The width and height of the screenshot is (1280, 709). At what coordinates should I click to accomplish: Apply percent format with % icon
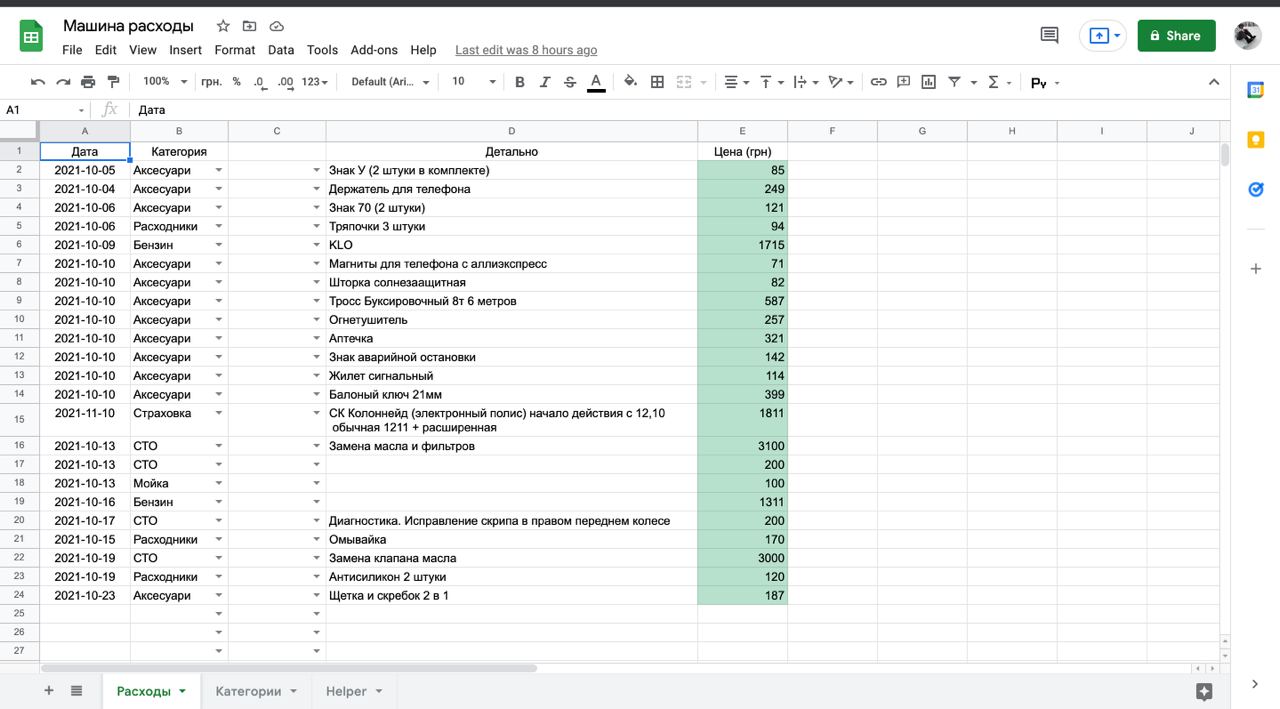236,82
